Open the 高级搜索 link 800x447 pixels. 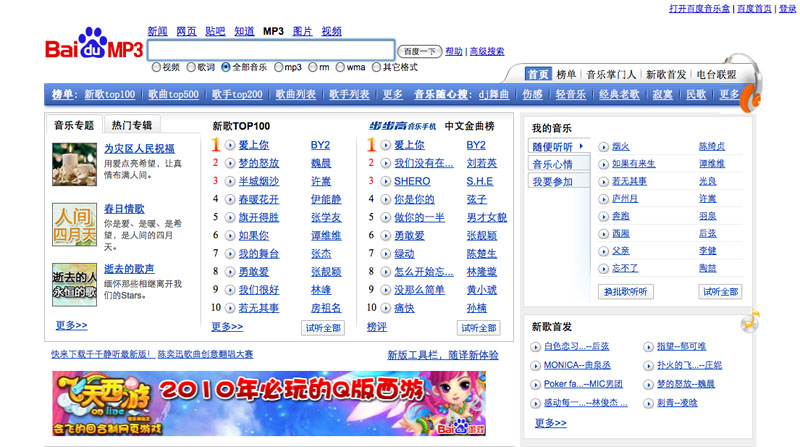click(x=487, y=52)
